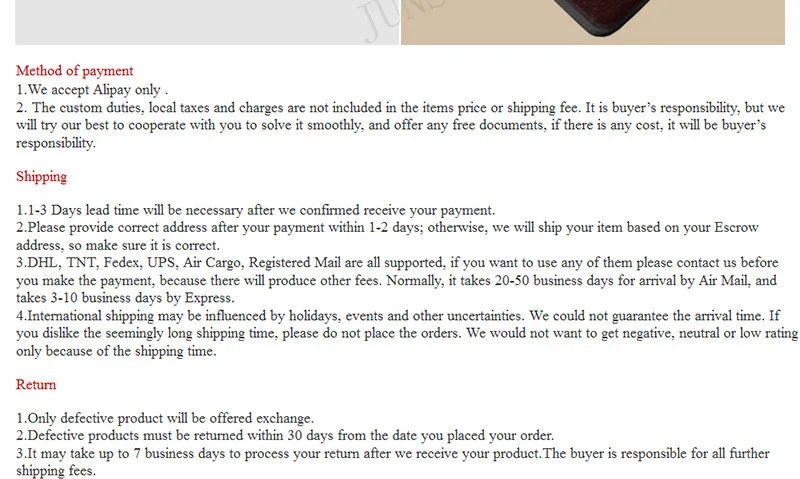Click the word "Alipay" in payment text

pos(112,90)
